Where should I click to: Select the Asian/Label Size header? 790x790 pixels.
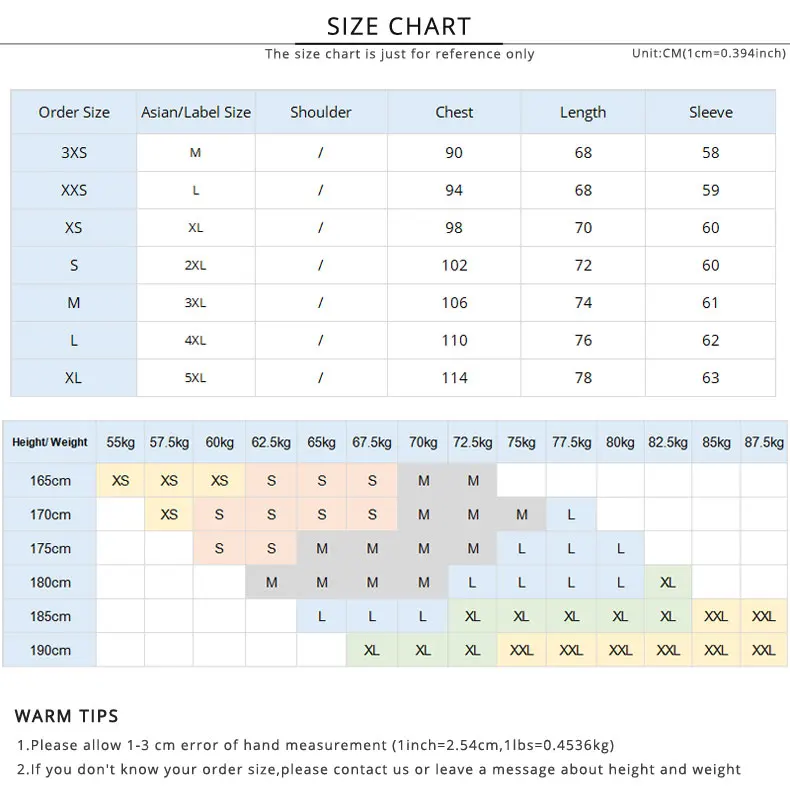pyautogui.click(x=195, y=112)
